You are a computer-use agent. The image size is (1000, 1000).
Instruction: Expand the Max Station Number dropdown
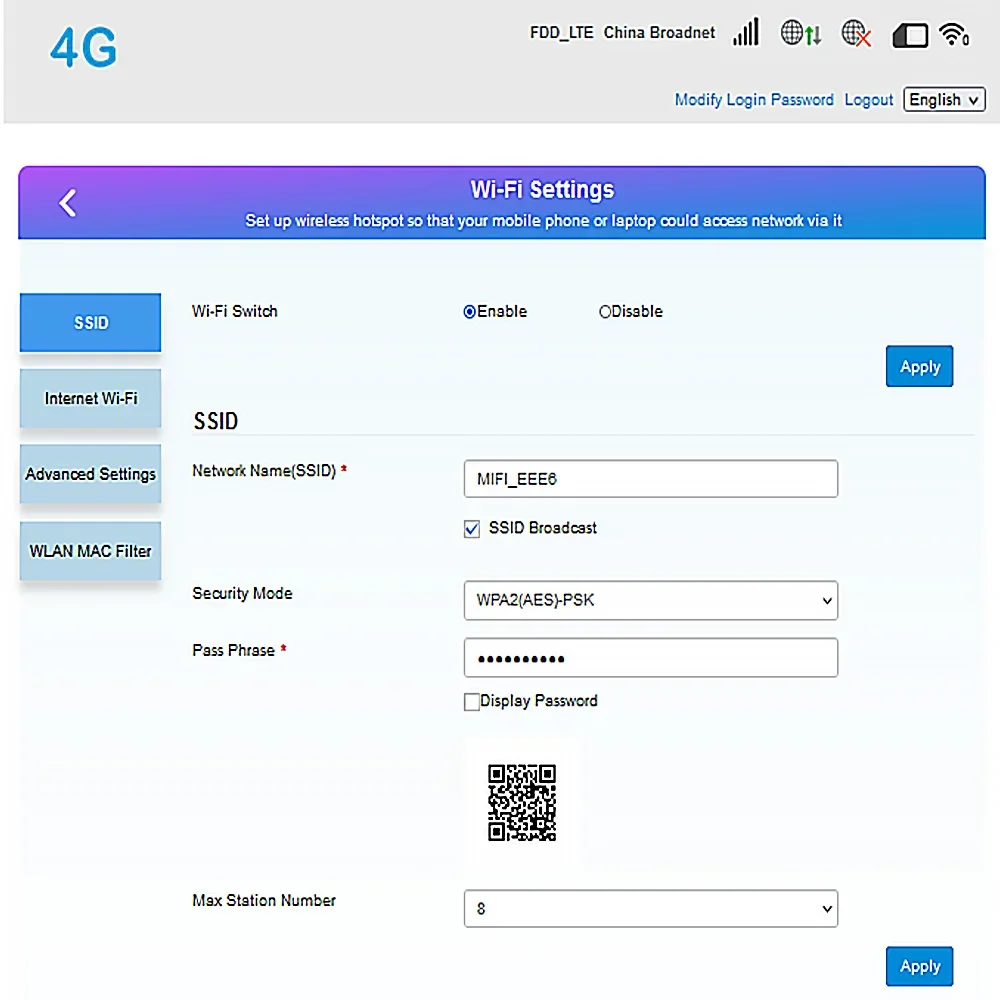point(650,909)
